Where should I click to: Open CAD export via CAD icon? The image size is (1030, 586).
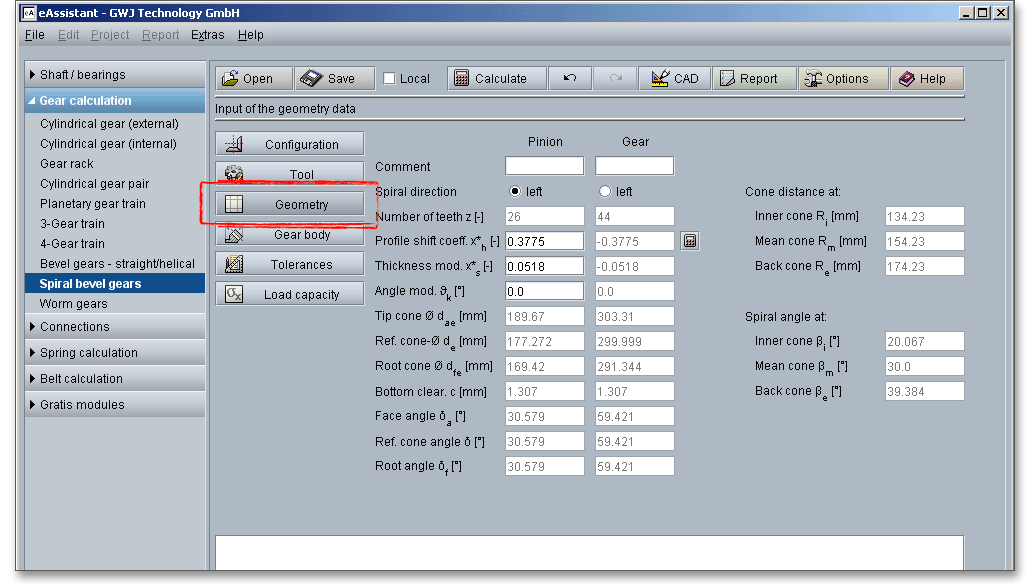click(x=660, y=79)
